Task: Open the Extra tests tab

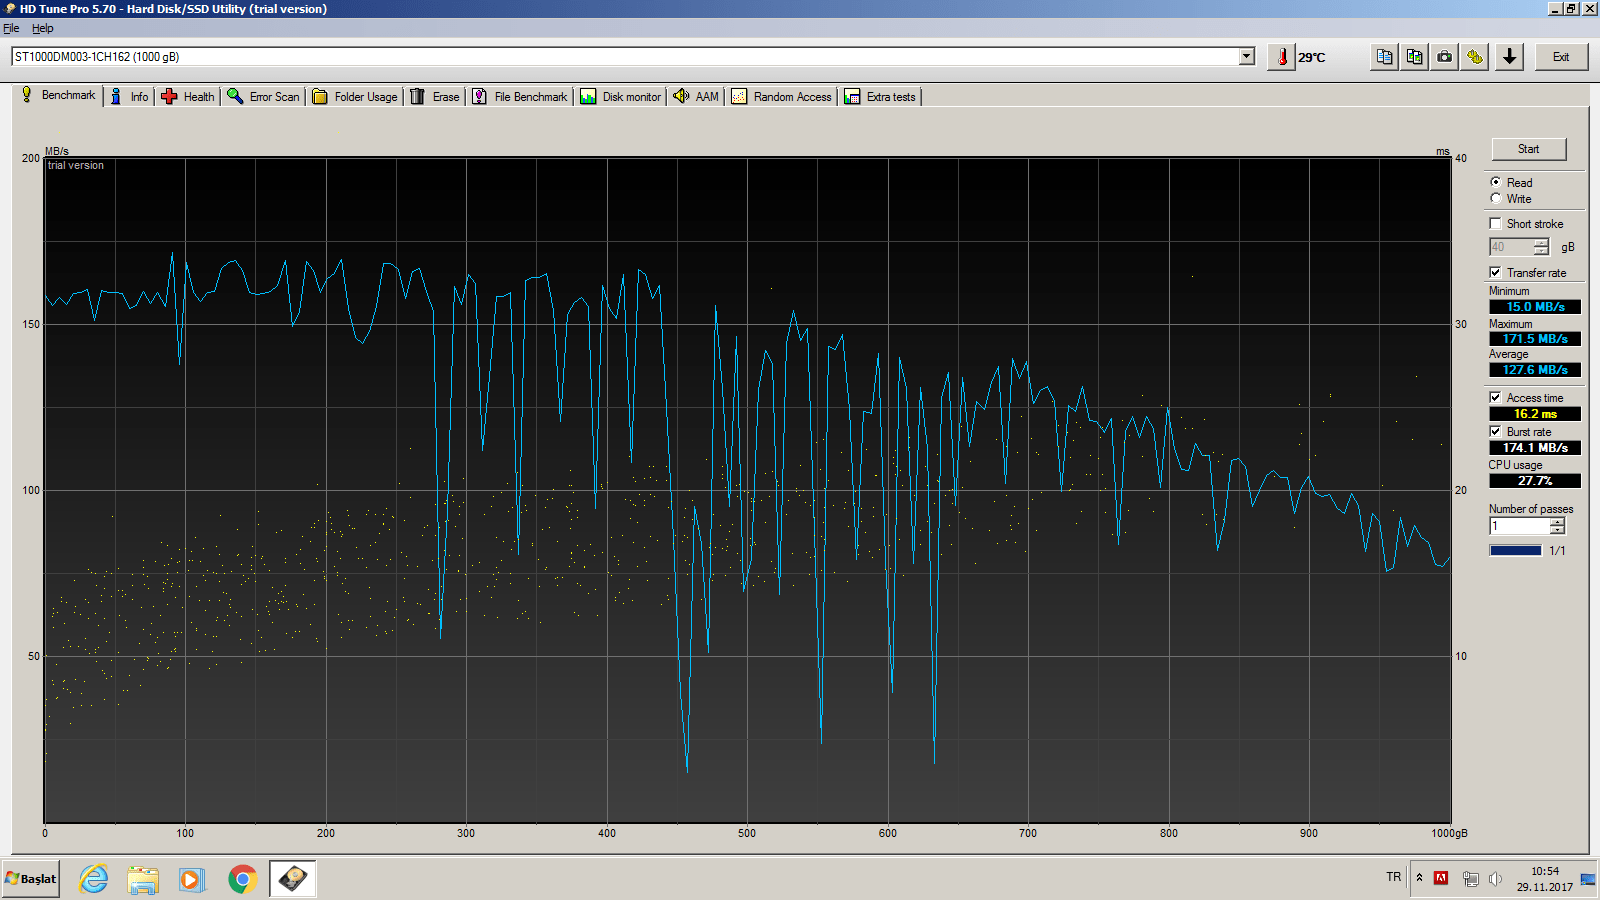Action: coord(880,97)
